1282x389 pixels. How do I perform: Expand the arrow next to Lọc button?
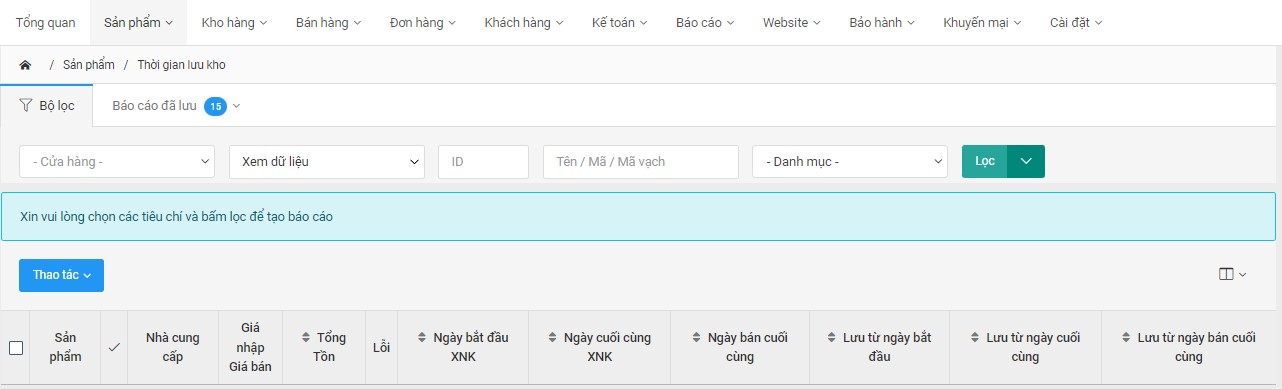(x=1026, y=161)
